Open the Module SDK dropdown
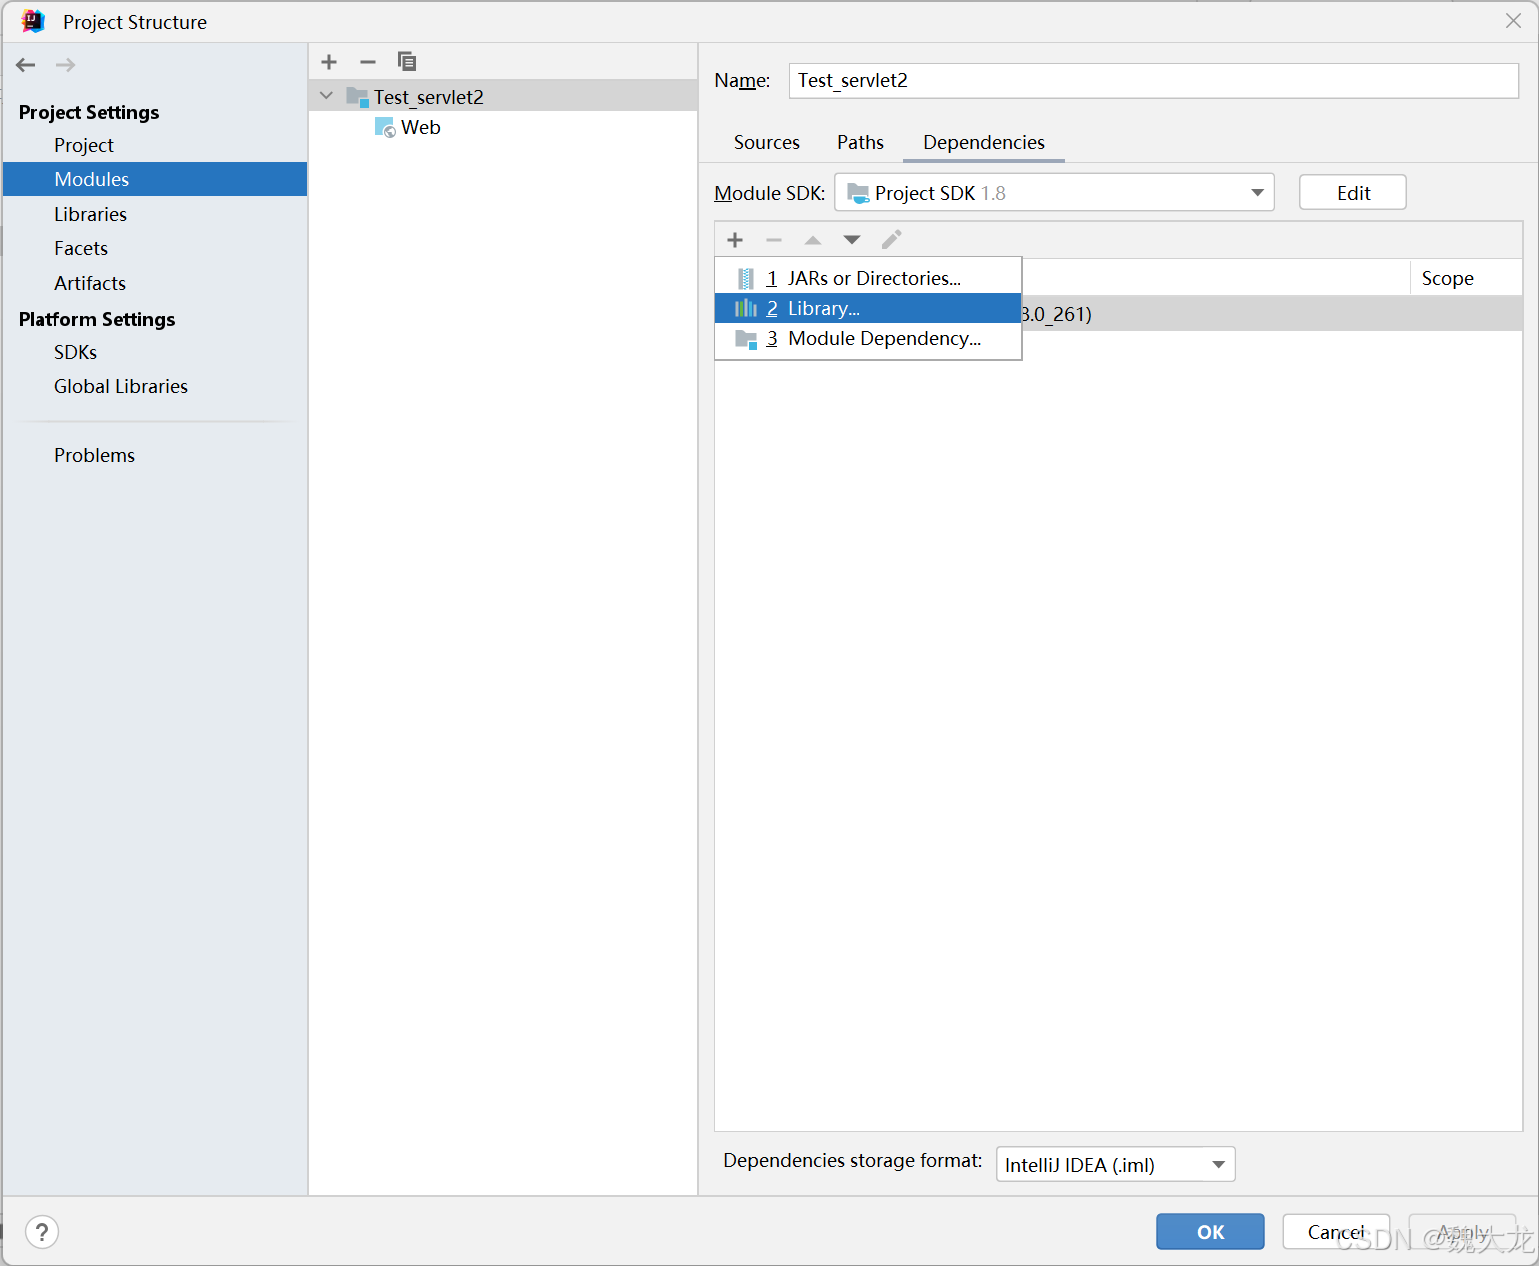The image size is (1539, 1266). pos(1054,192)
